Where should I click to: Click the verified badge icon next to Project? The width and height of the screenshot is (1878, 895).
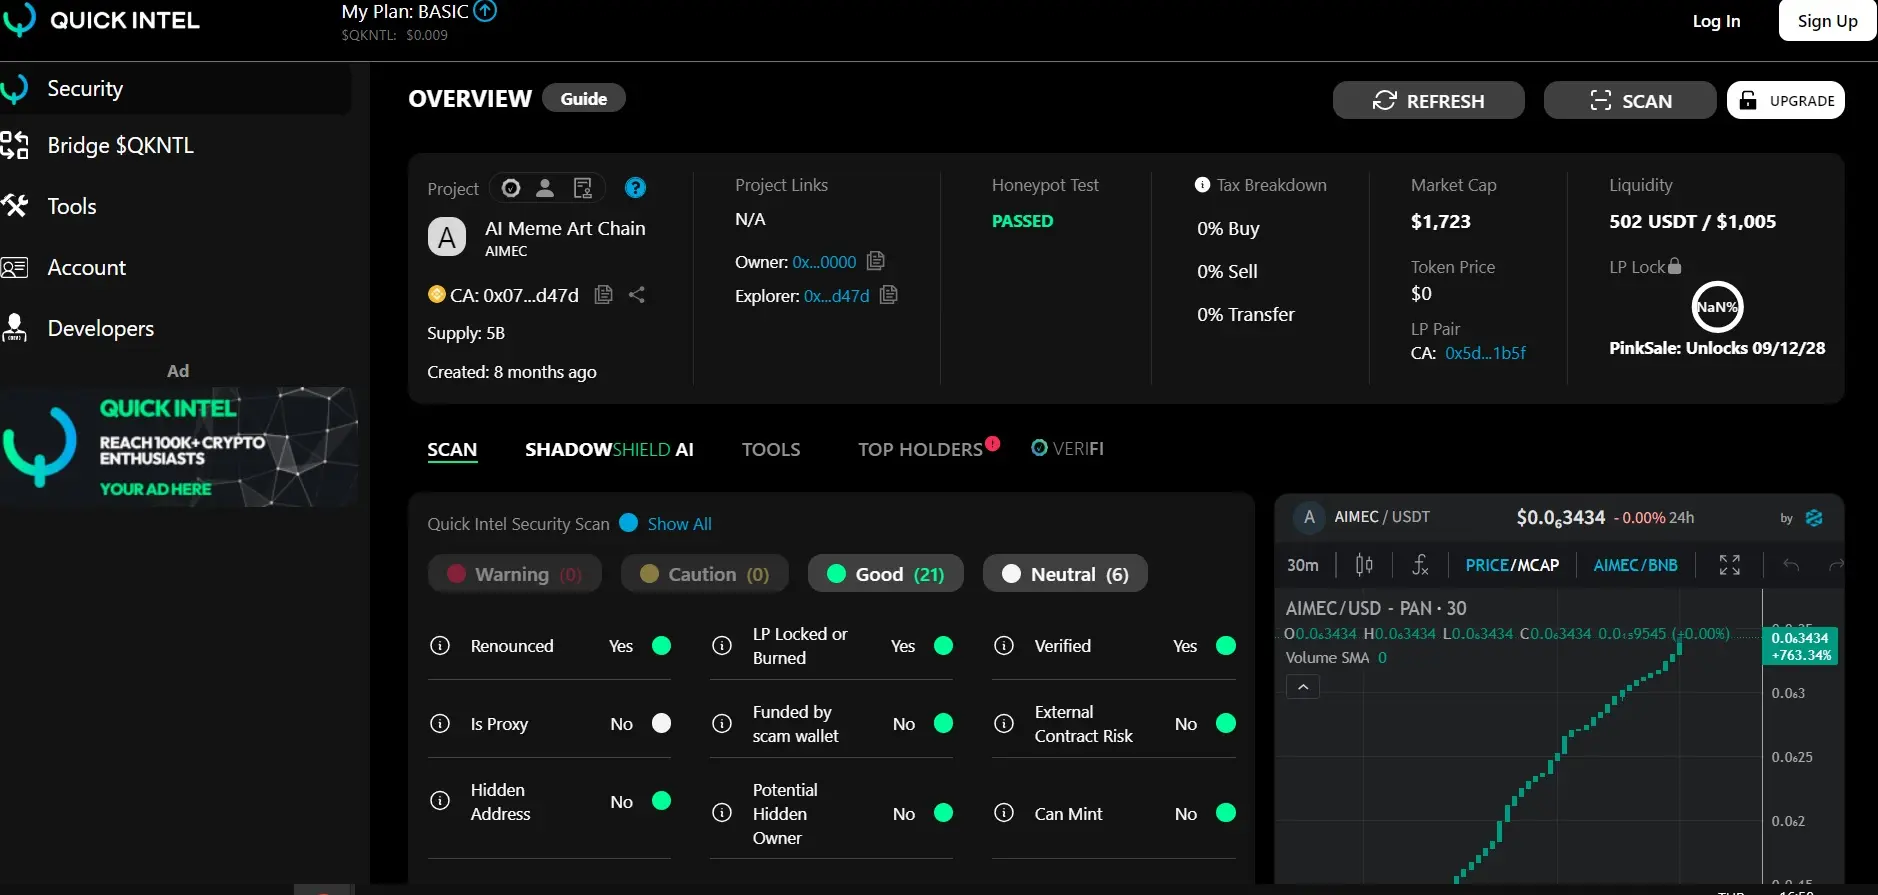[x=511, y=188]
